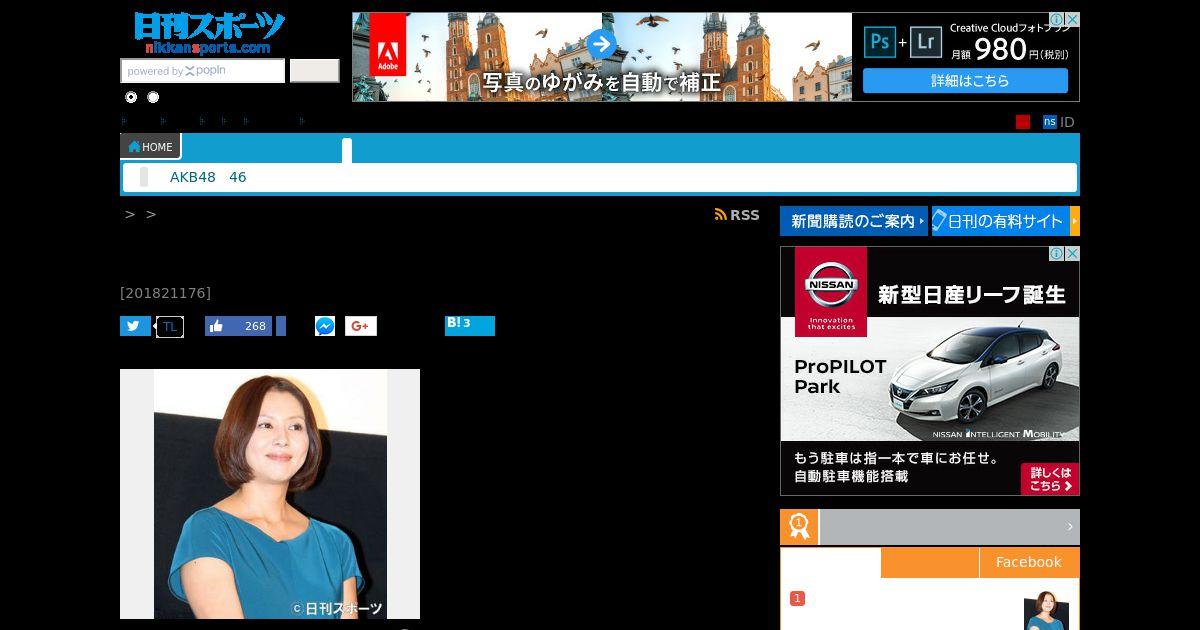Share via Facebook Messenger icon
Viewport: 1200px width, 630px height.
point(325,326)
